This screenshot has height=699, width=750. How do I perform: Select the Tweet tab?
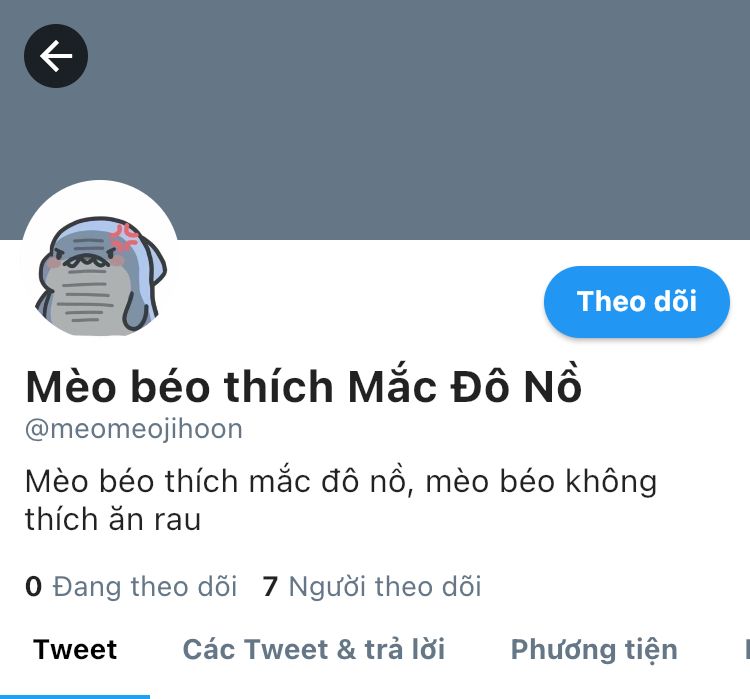(75, 649)
